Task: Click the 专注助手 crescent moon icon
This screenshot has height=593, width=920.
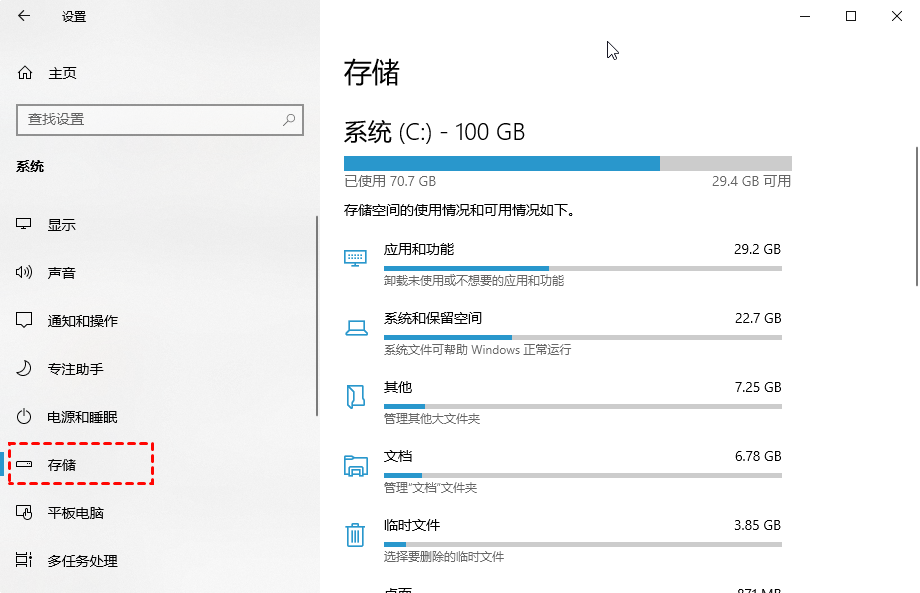Action: pyautogui.click(x=23, y=368)
